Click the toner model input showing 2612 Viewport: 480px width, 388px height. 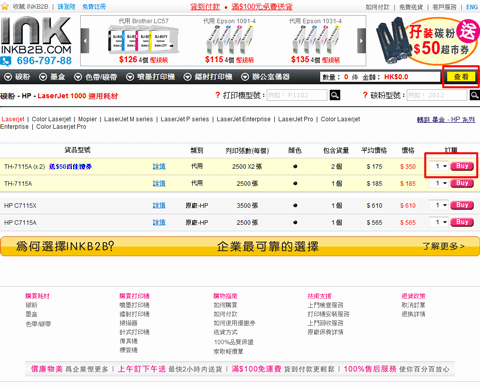coord(437,95)
